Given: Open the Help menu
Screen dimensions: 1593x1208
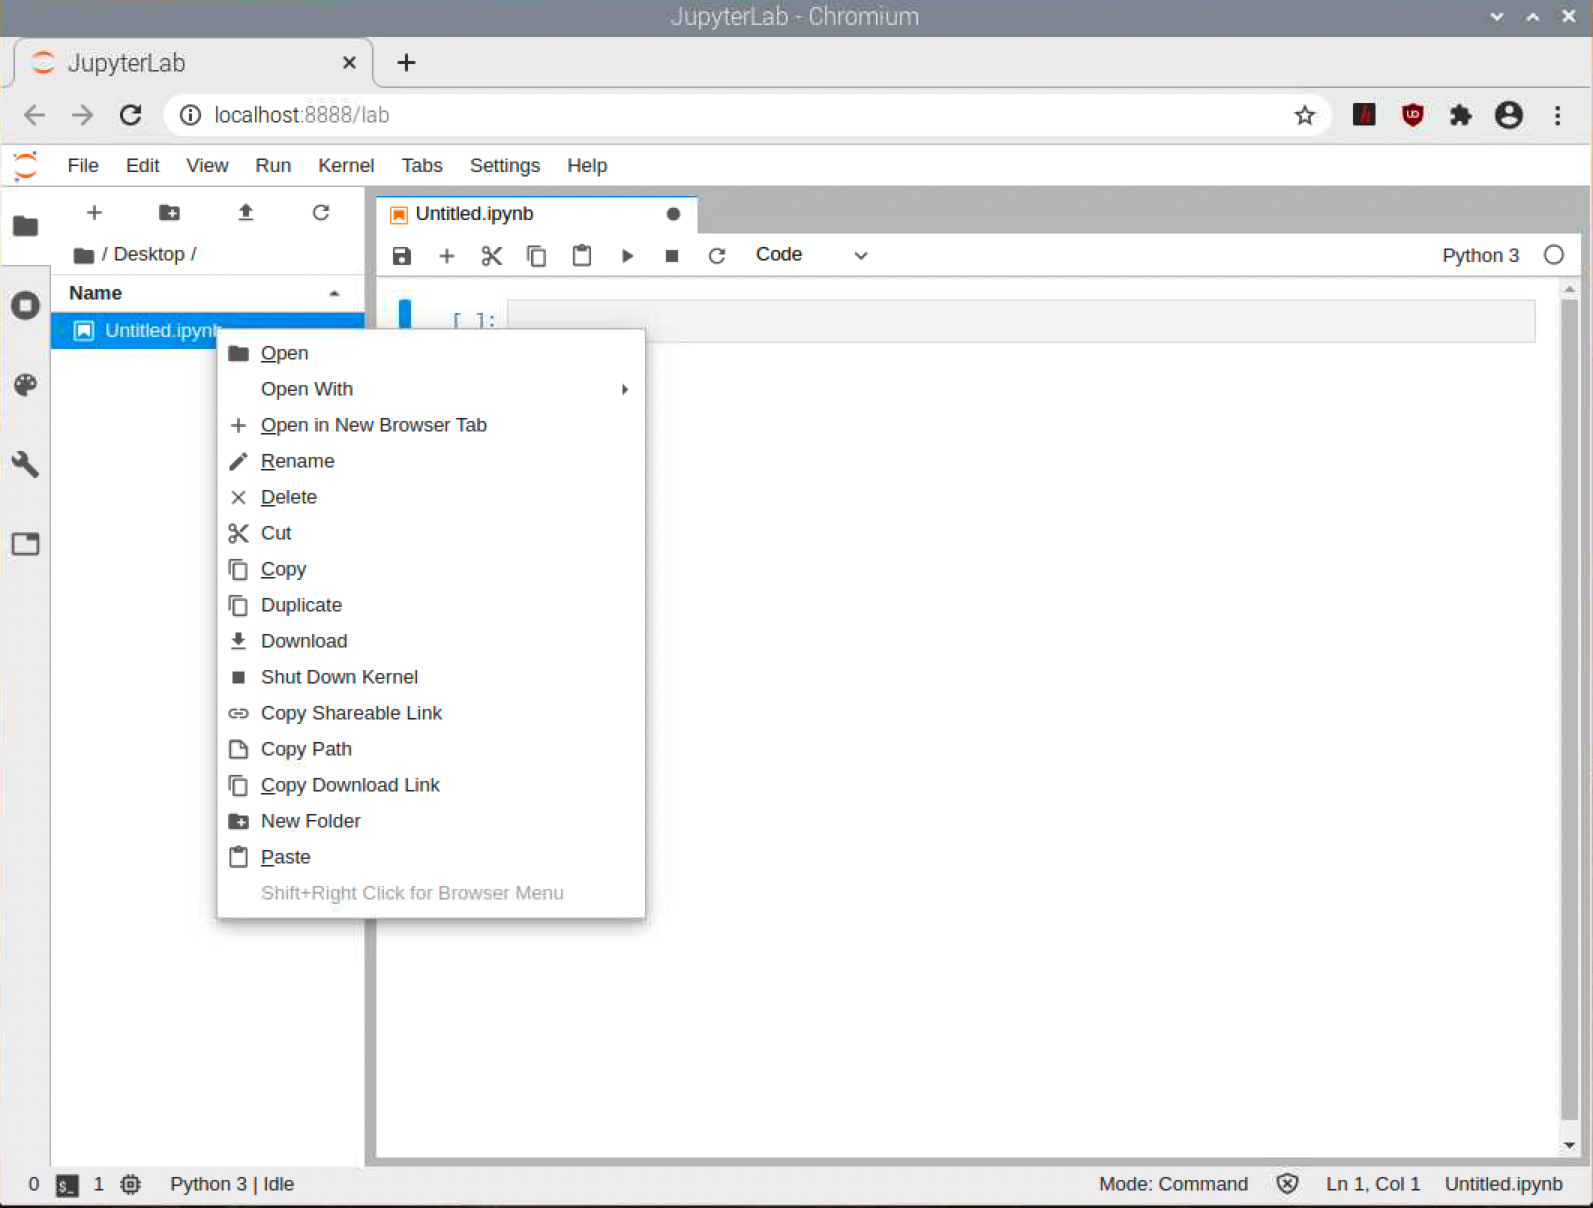Looking at the screenshot, I should tap(587, 165).
